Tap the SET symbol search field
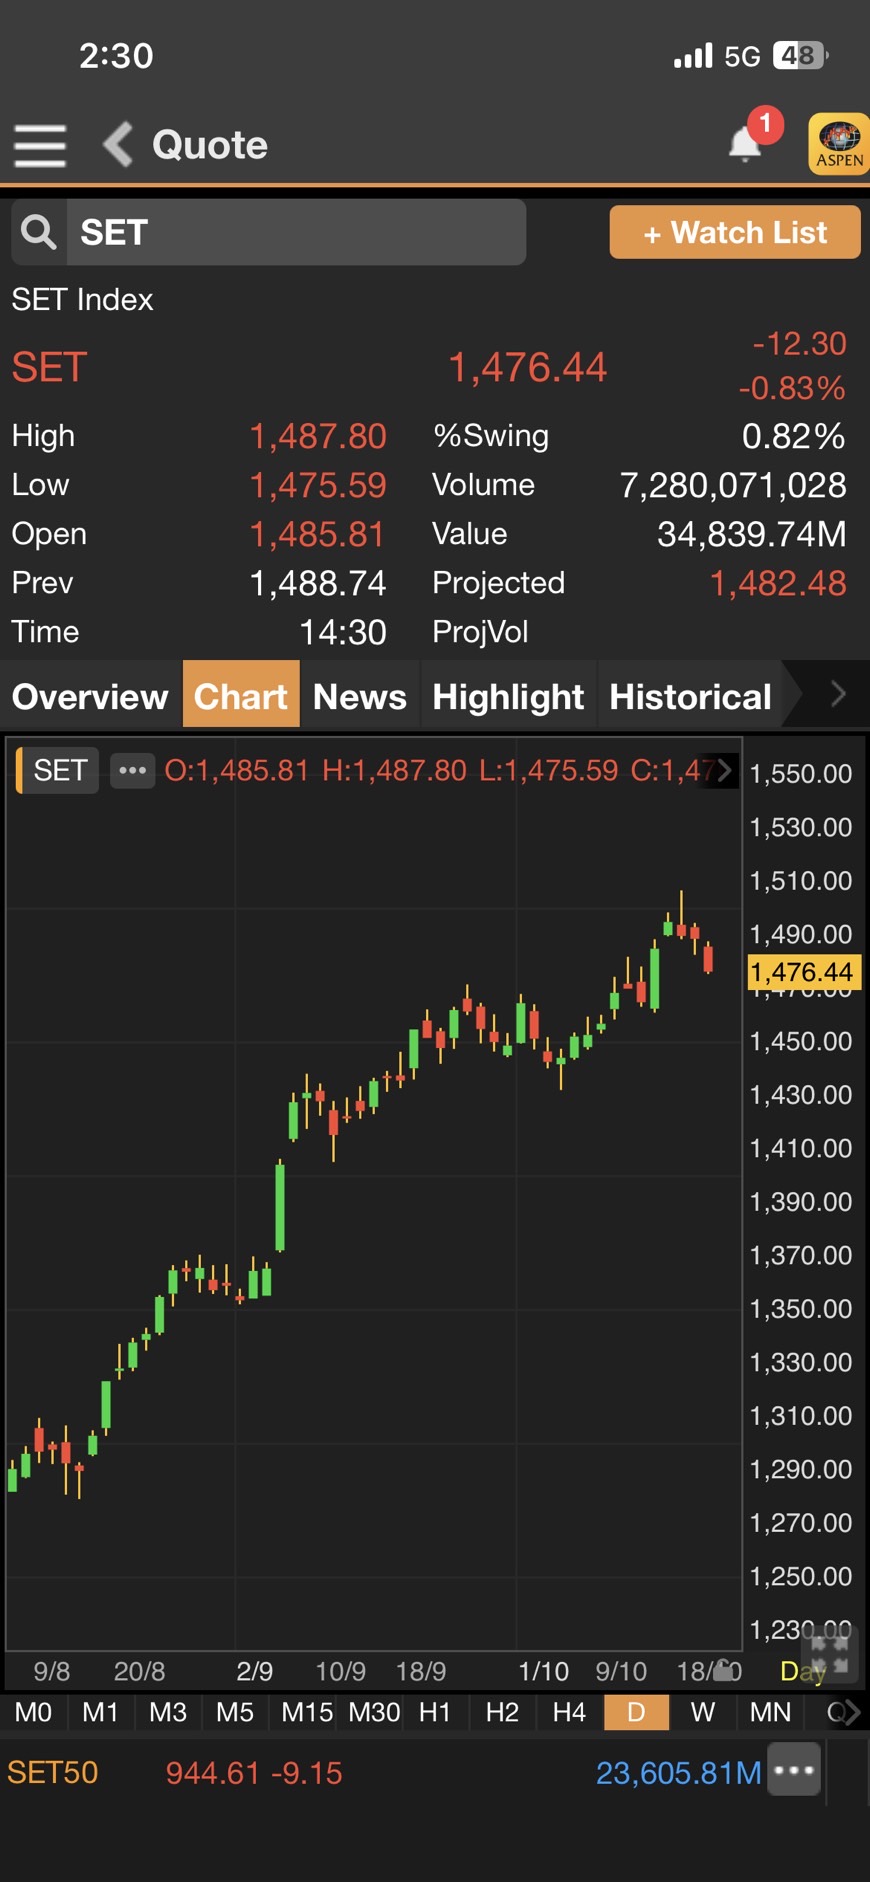 (x=296, y=232)
